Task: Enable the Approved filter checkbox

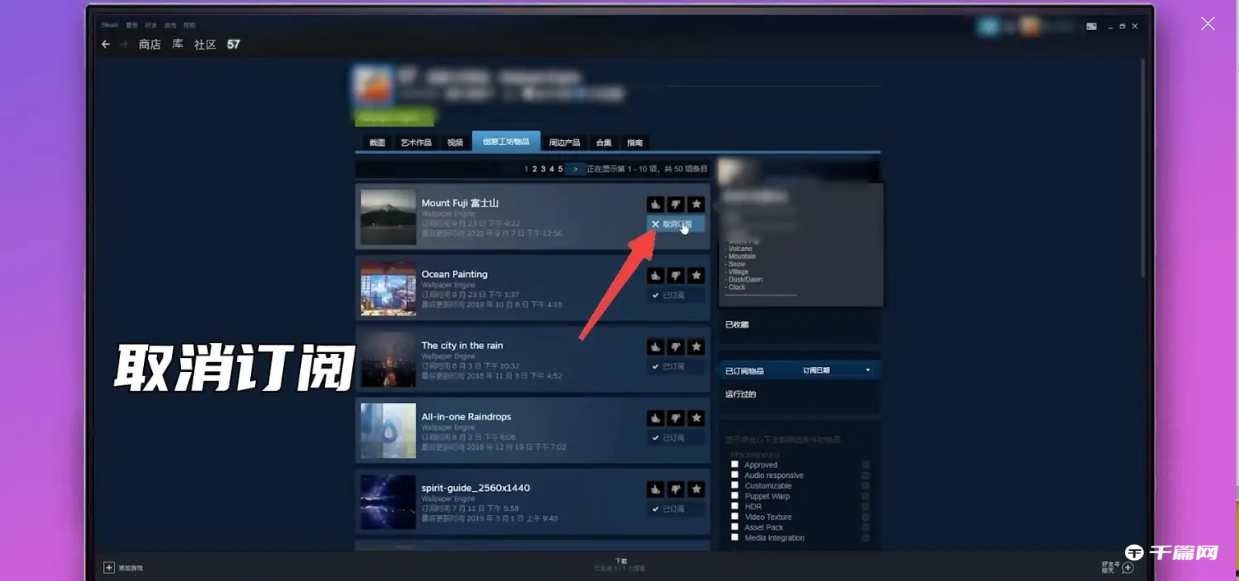Action: click(735, 465)
